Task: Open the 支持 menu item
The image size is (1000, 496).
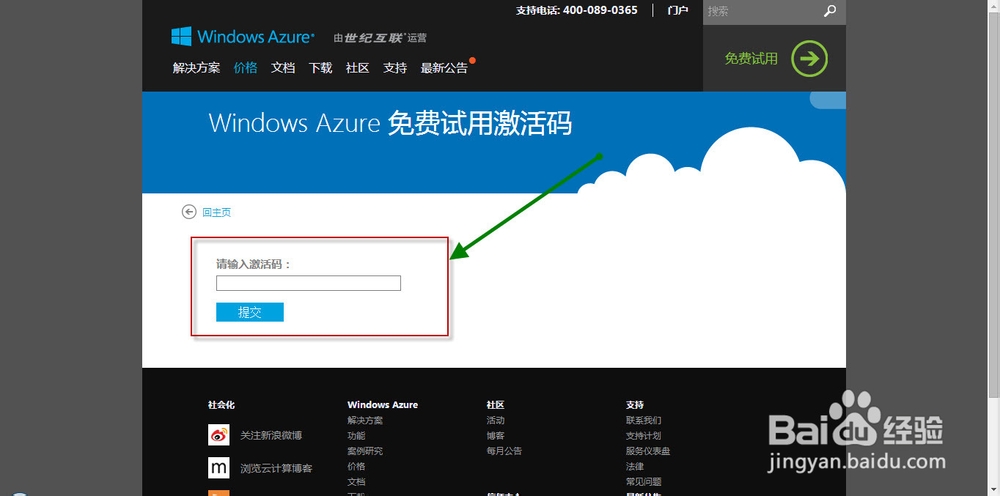Action: point(395,68)
